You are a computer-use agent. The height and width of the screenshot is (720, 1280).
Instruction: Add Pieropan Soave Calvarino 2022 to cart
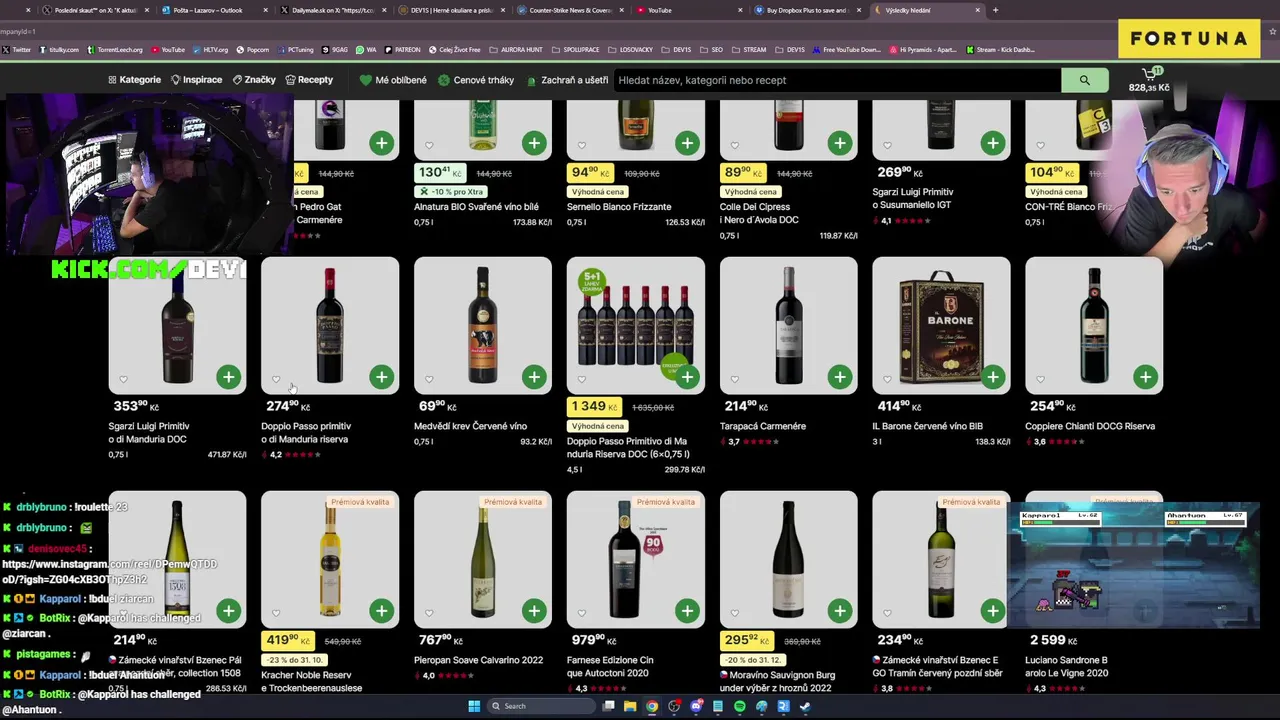(534, 611)
